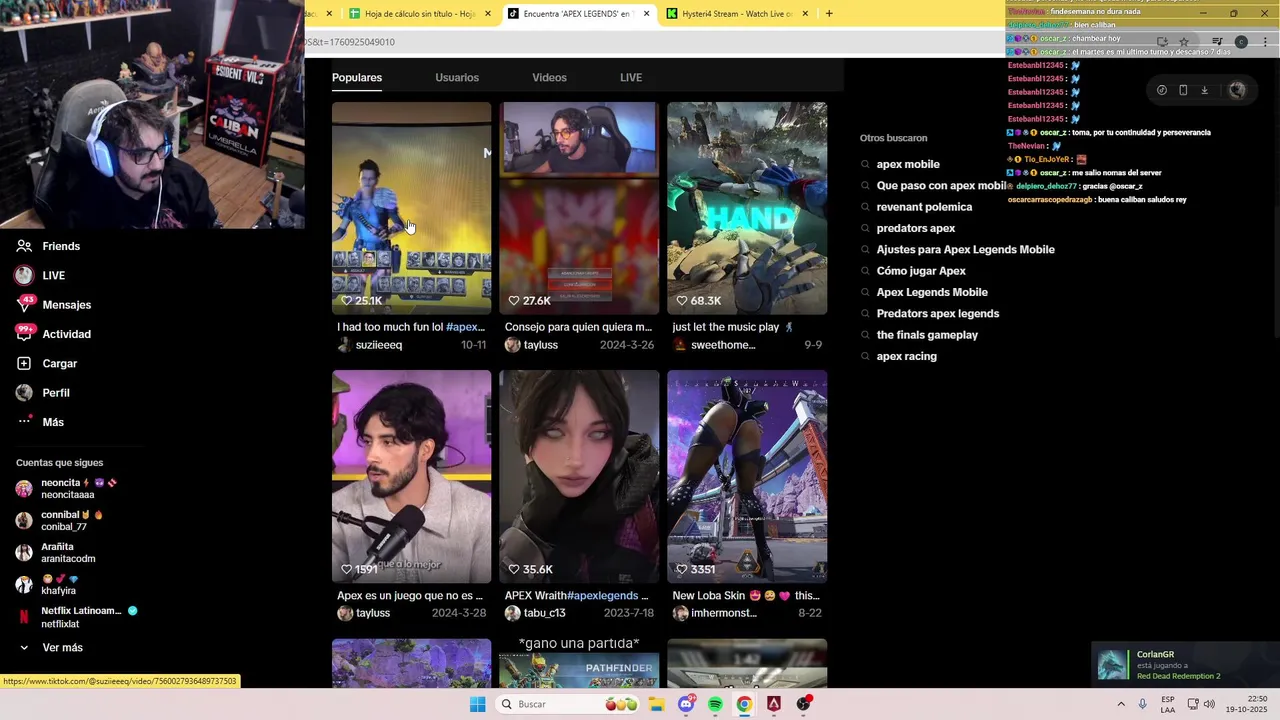Open Discord from the taskbar
This screenshot has height=720, width=1280.
(x=686, y=704)
